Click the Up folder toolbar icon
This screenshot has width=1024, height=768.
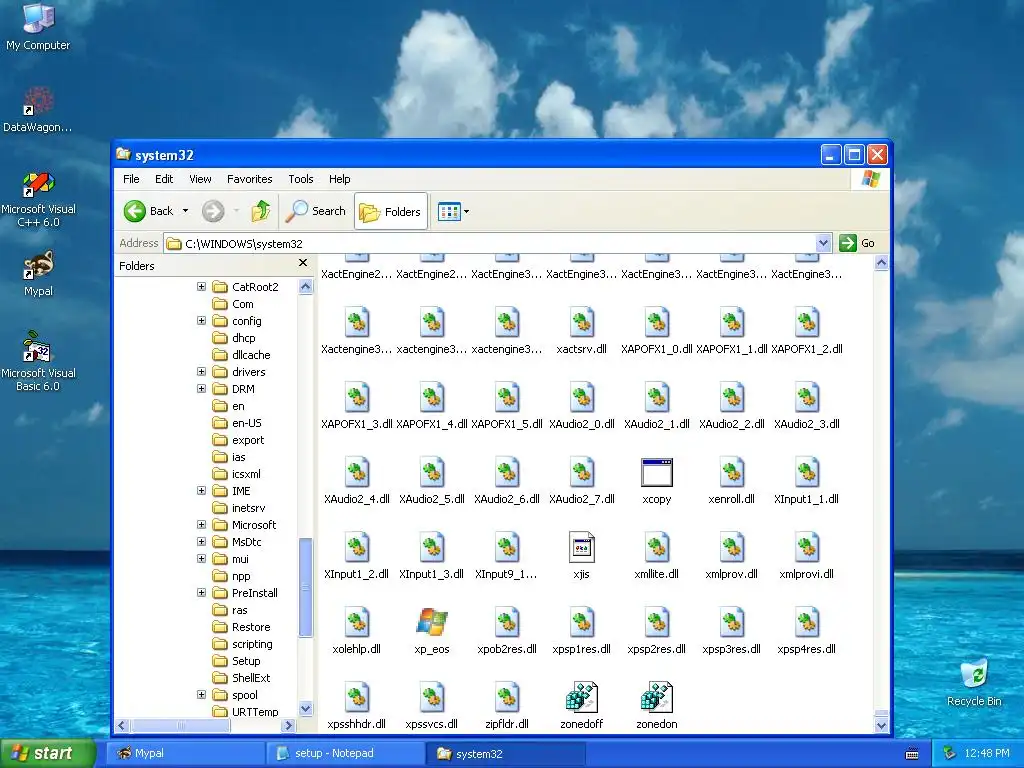click(x=261, y=211)
